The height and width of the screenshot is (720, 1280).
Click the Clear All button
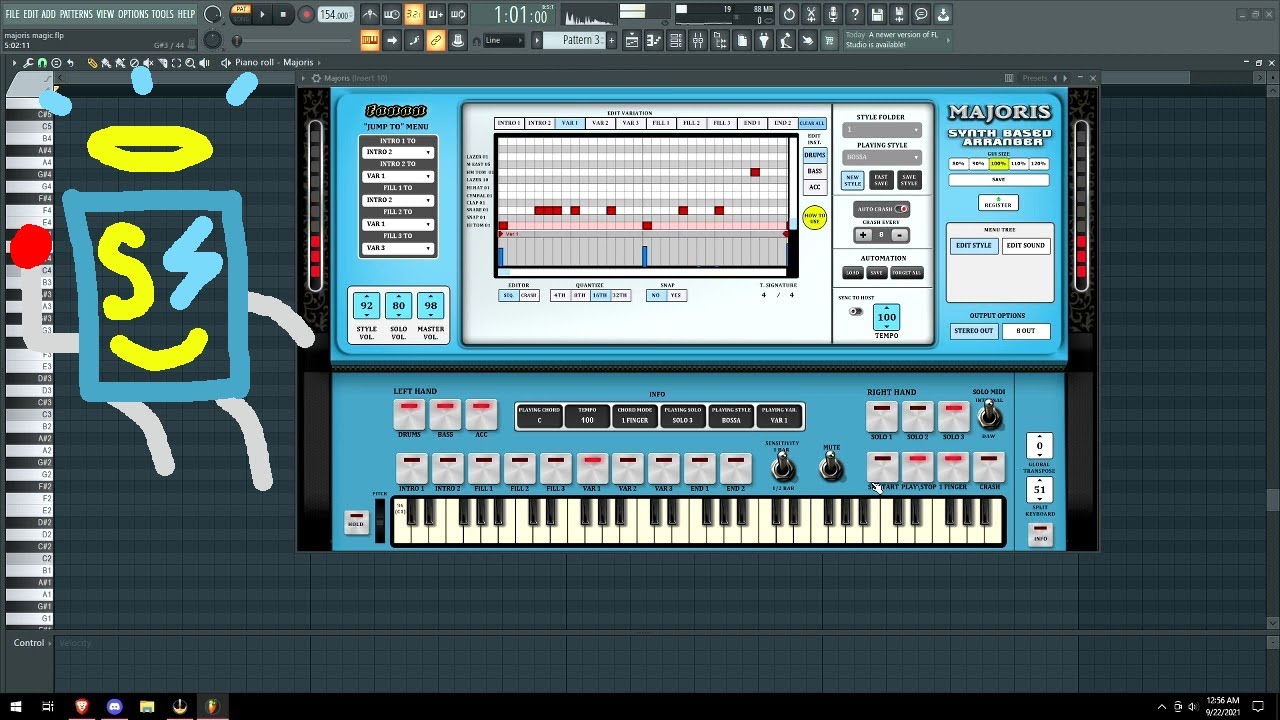point(812,123)
